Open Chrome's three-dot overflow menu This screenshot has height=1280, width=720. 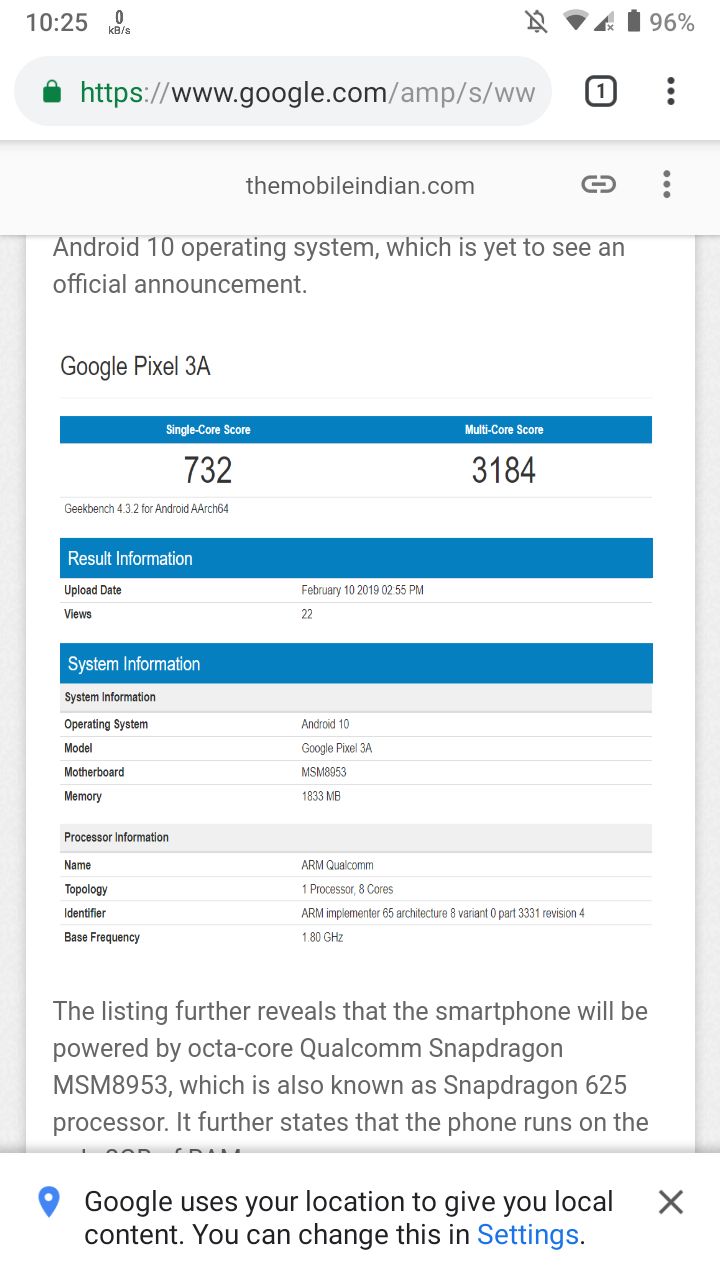pyautogui.click(x=670, y=92)
